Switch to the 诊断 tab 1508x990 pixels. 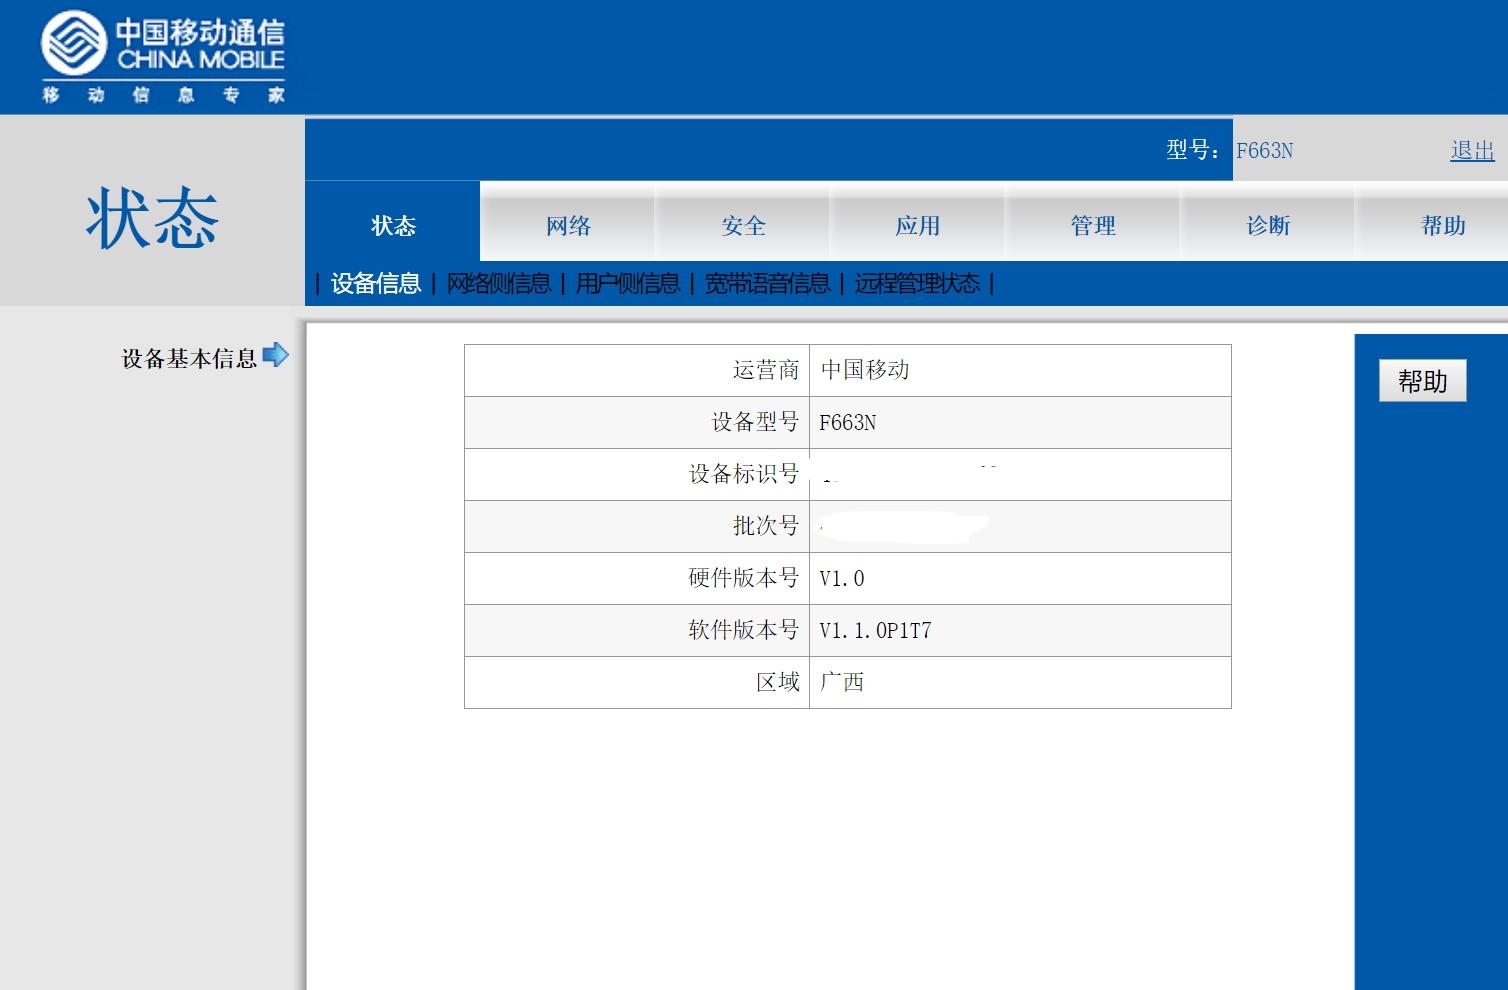[x=1268, y=226]
